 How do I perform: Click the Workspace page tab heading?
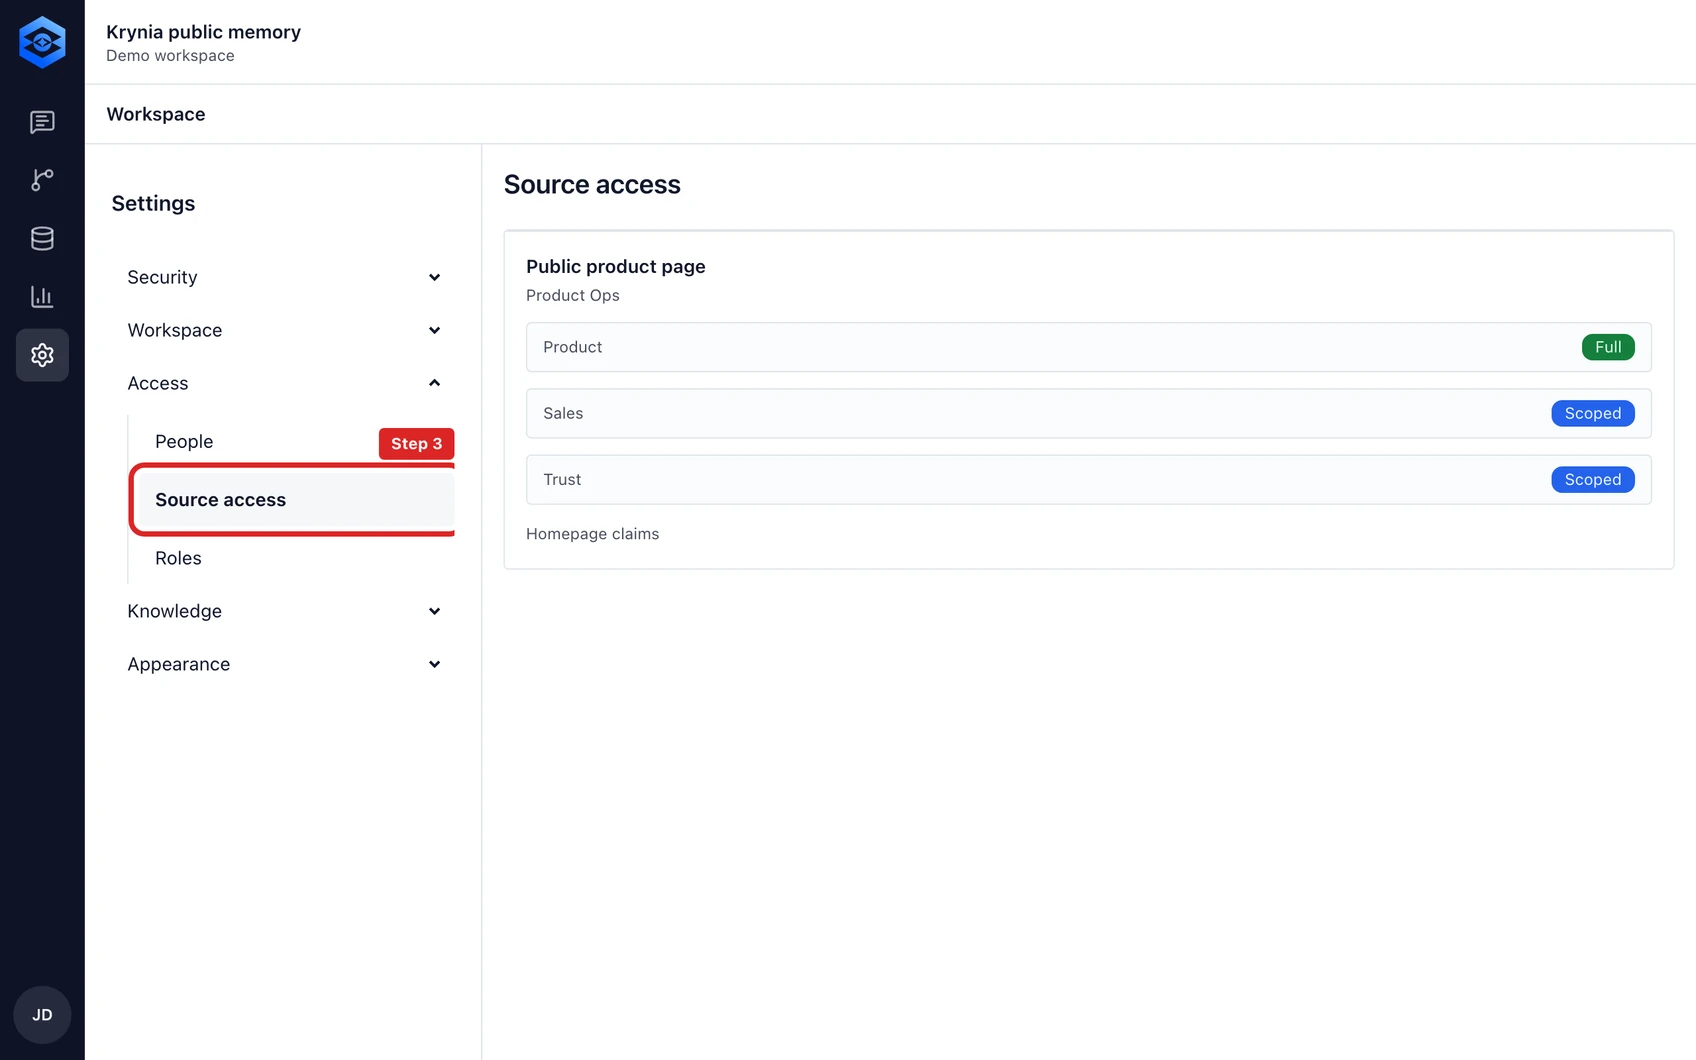pyautogui.click(x=156, y=114)
